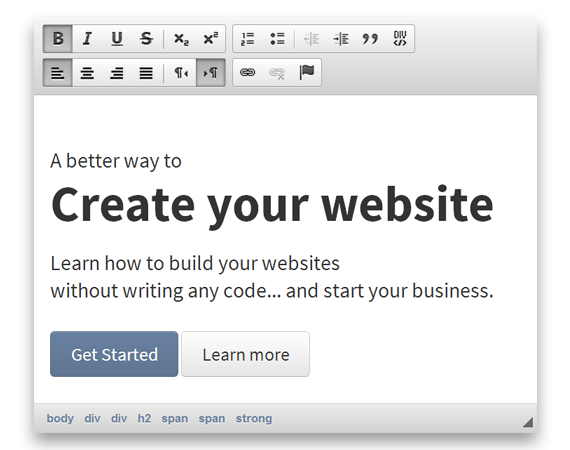Justify the text alignment
Image resolution: width=570 pixels, height=450 pixels.
pos(146,73)
